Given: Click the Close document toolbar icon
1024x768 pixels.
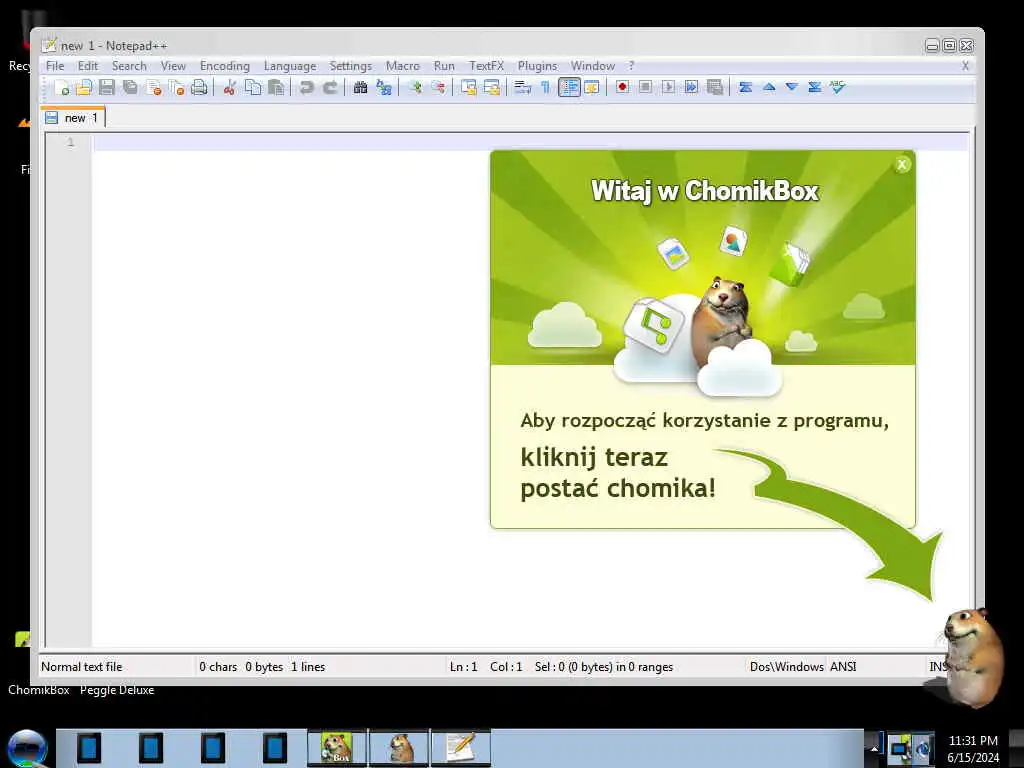Looking at the screenshot, I should pos(153,87).
